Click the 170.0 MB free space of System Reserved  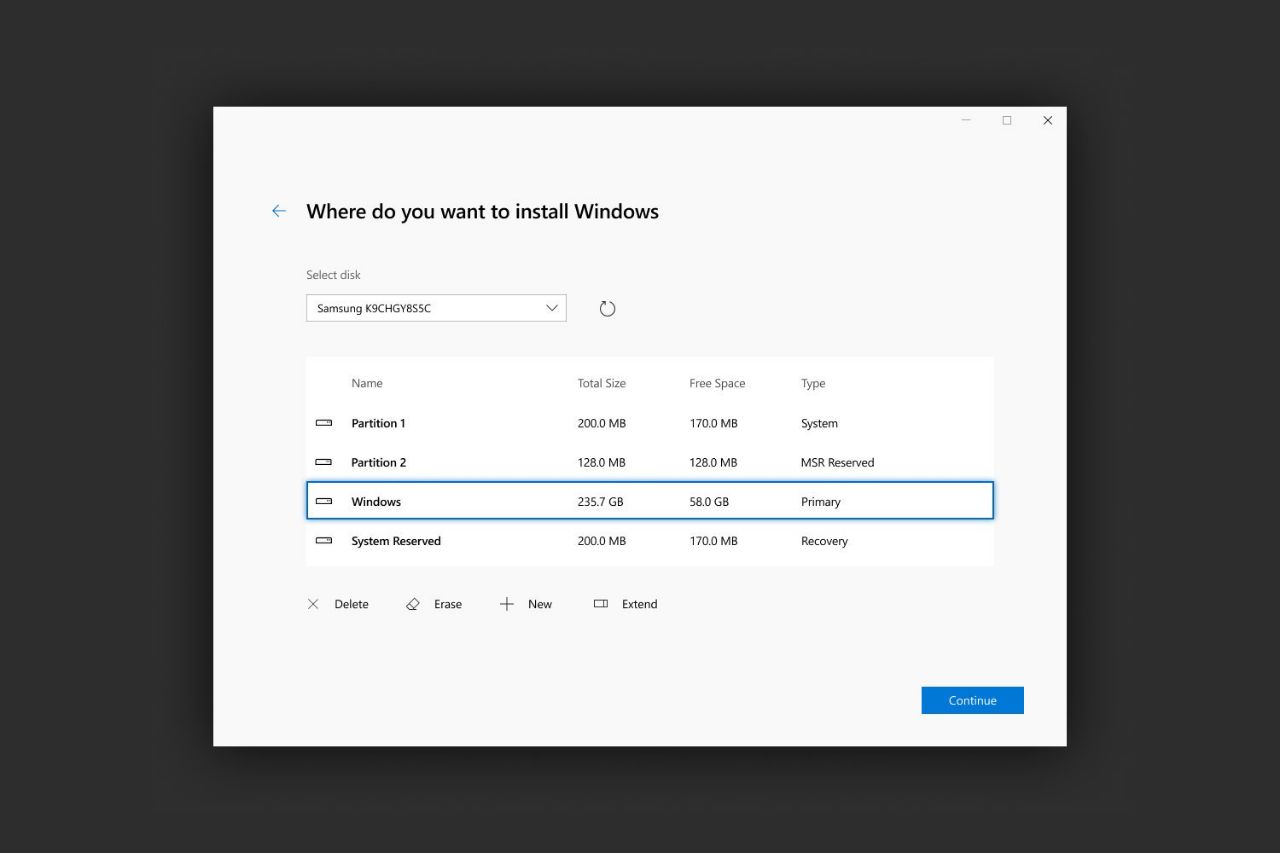point(713,541)
